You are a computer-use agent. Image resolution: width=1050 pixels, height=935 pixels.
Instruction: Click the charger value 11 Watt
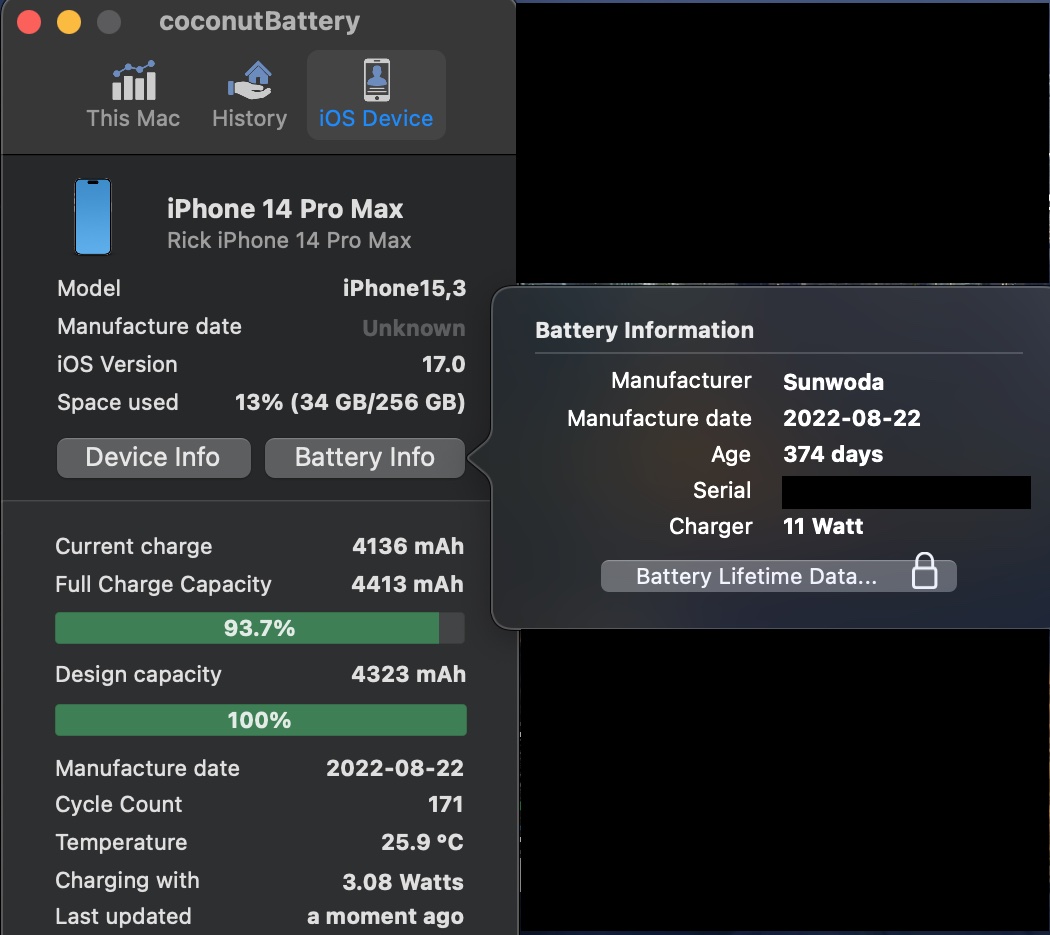823,526
